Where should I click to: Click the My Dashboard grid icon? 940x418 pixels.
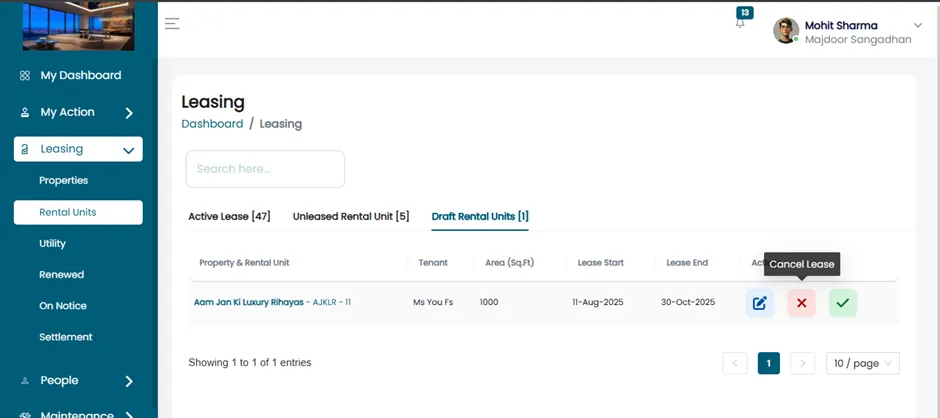click(25, 76)
